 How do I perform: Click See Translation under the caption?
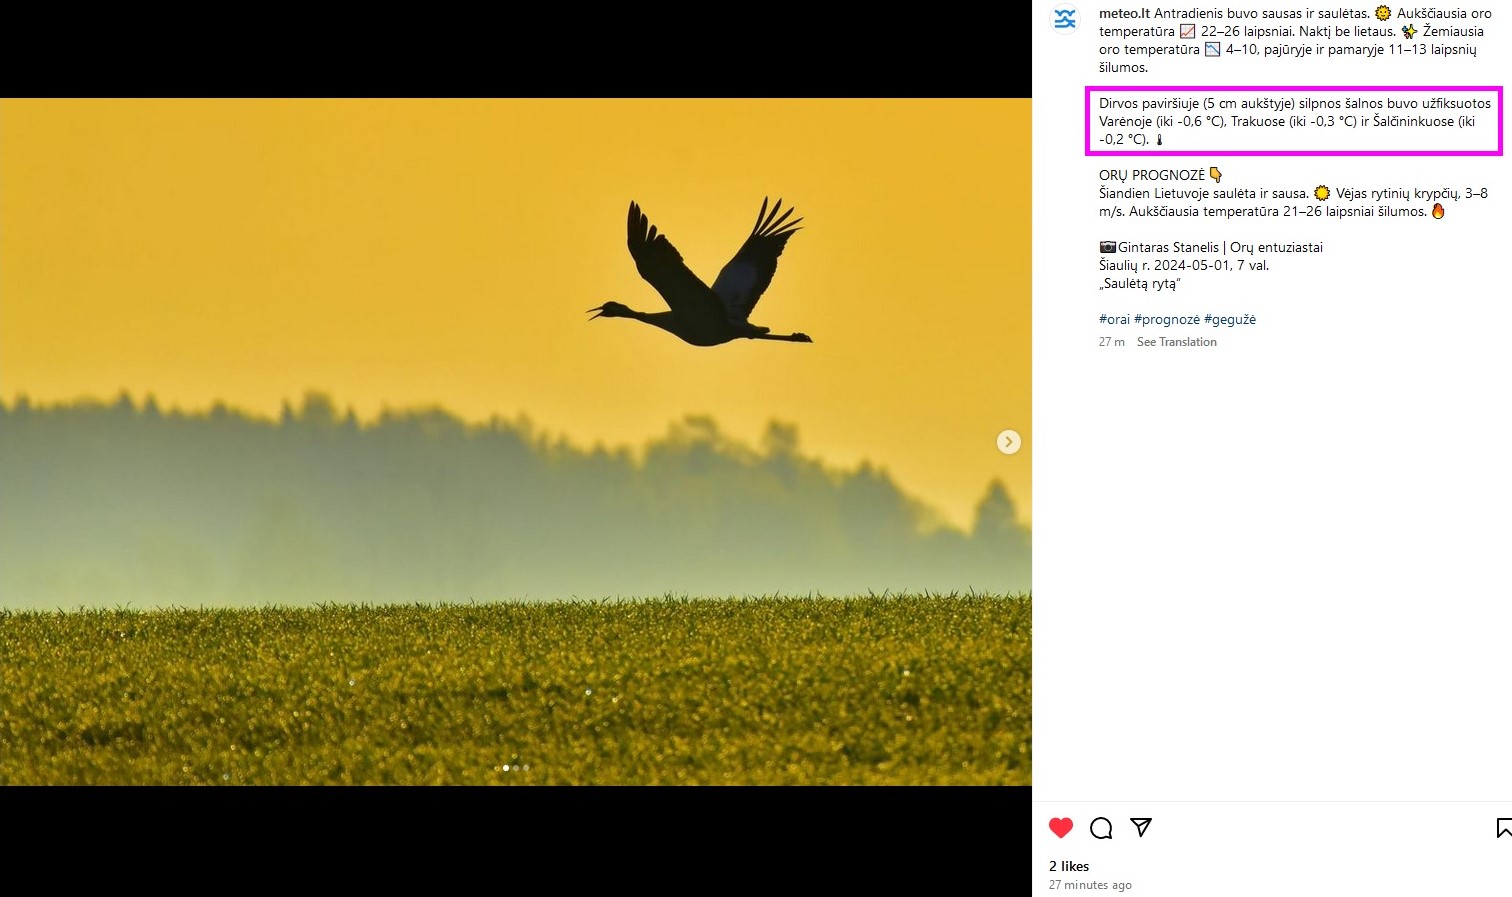coord(1177,342)
